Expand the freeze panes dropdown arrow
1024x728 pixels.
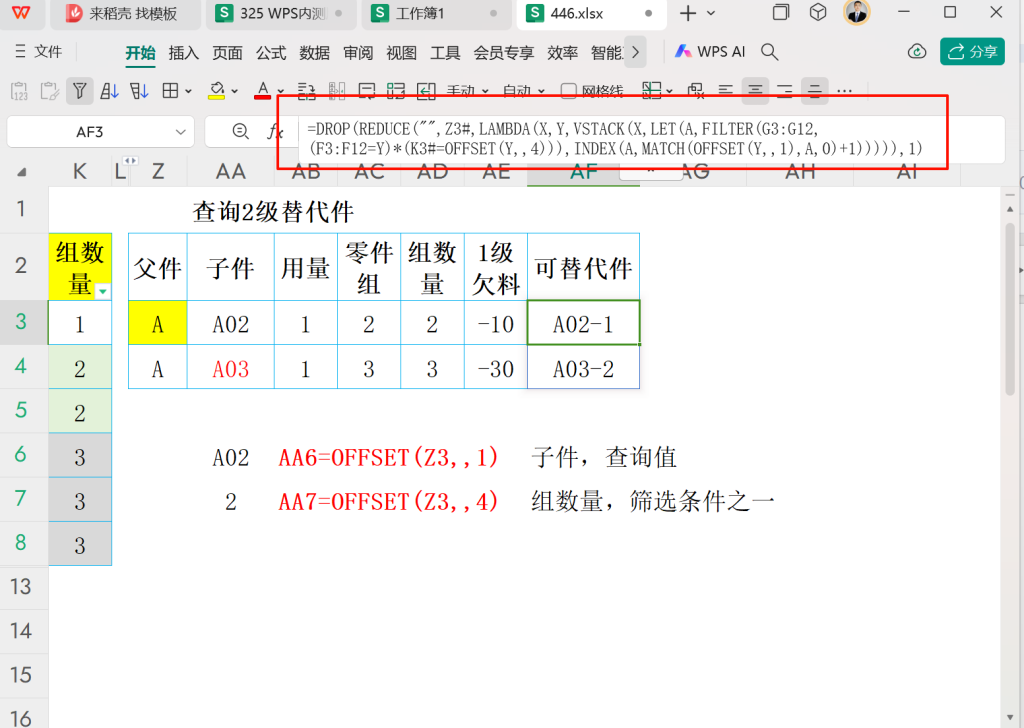tap(669, 91)
